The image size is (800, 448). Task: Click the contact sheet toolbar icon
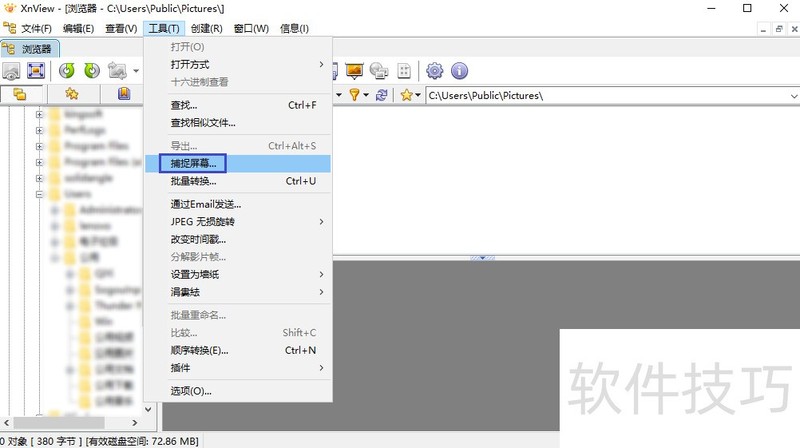[x=404, y=70]
